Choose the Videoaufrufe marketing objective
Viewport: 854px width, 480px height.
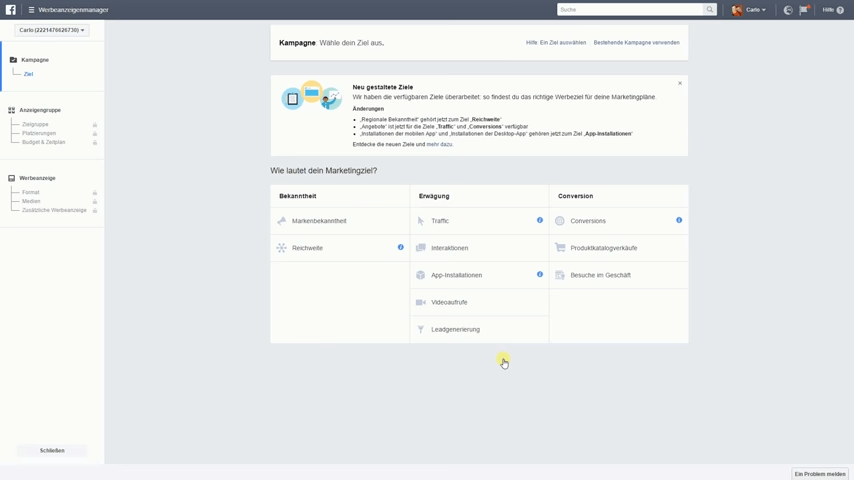click(x=449, y=302)
